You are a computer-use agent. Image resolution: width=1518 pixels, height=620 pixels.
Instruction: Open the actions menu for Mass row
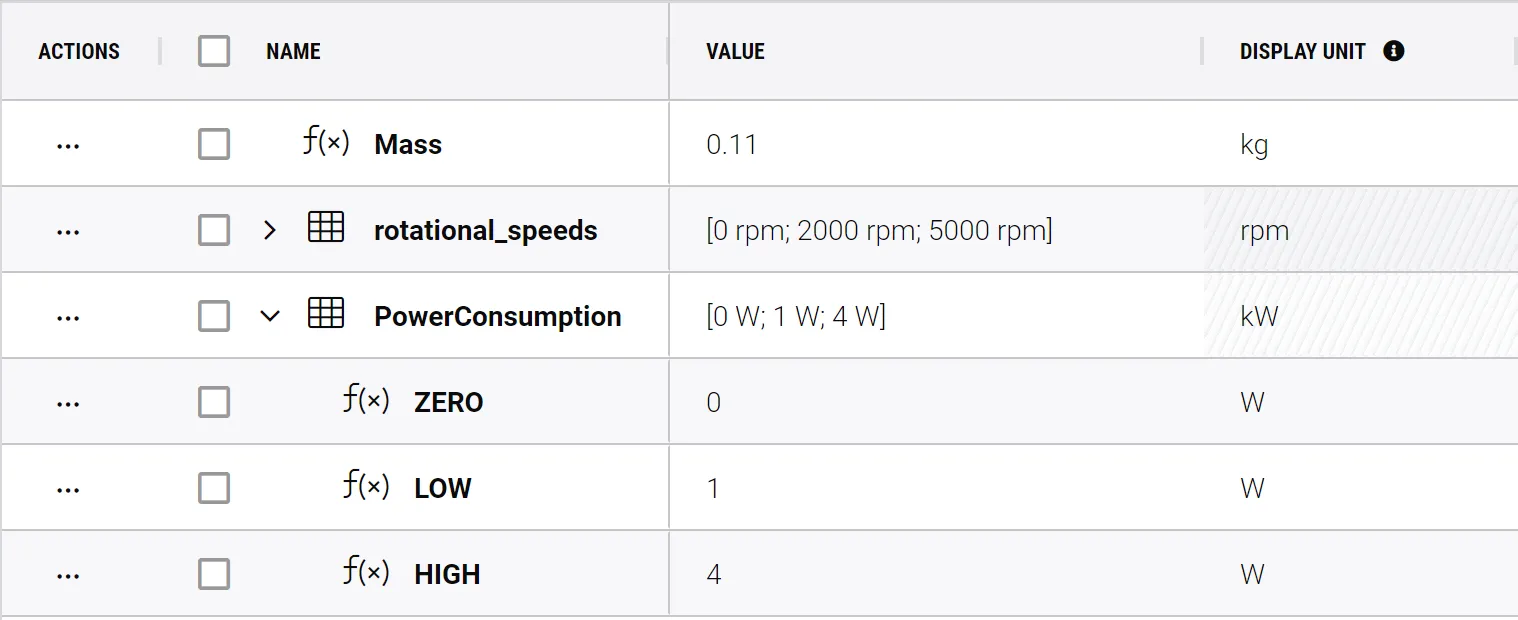click(x=68, y=145)
